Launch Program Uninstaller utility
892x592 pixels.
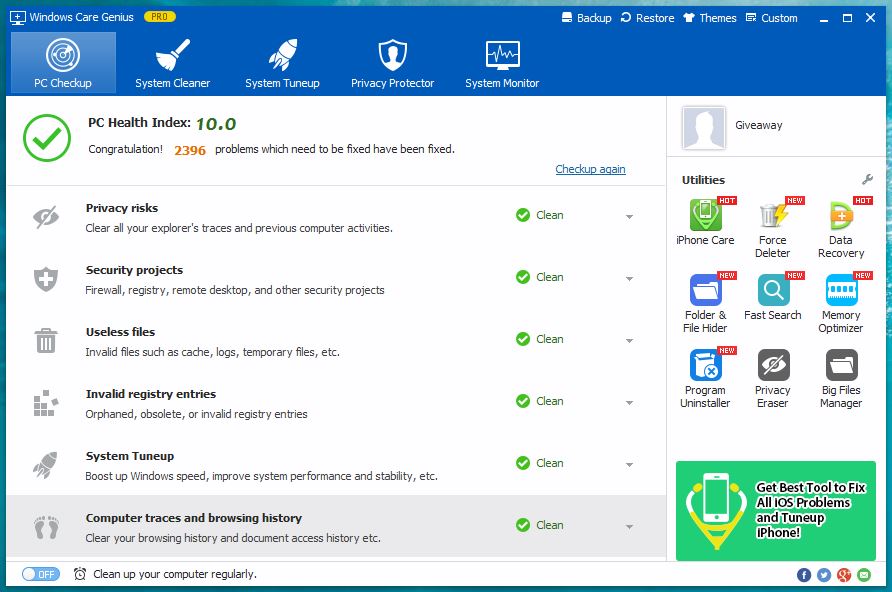705,378
